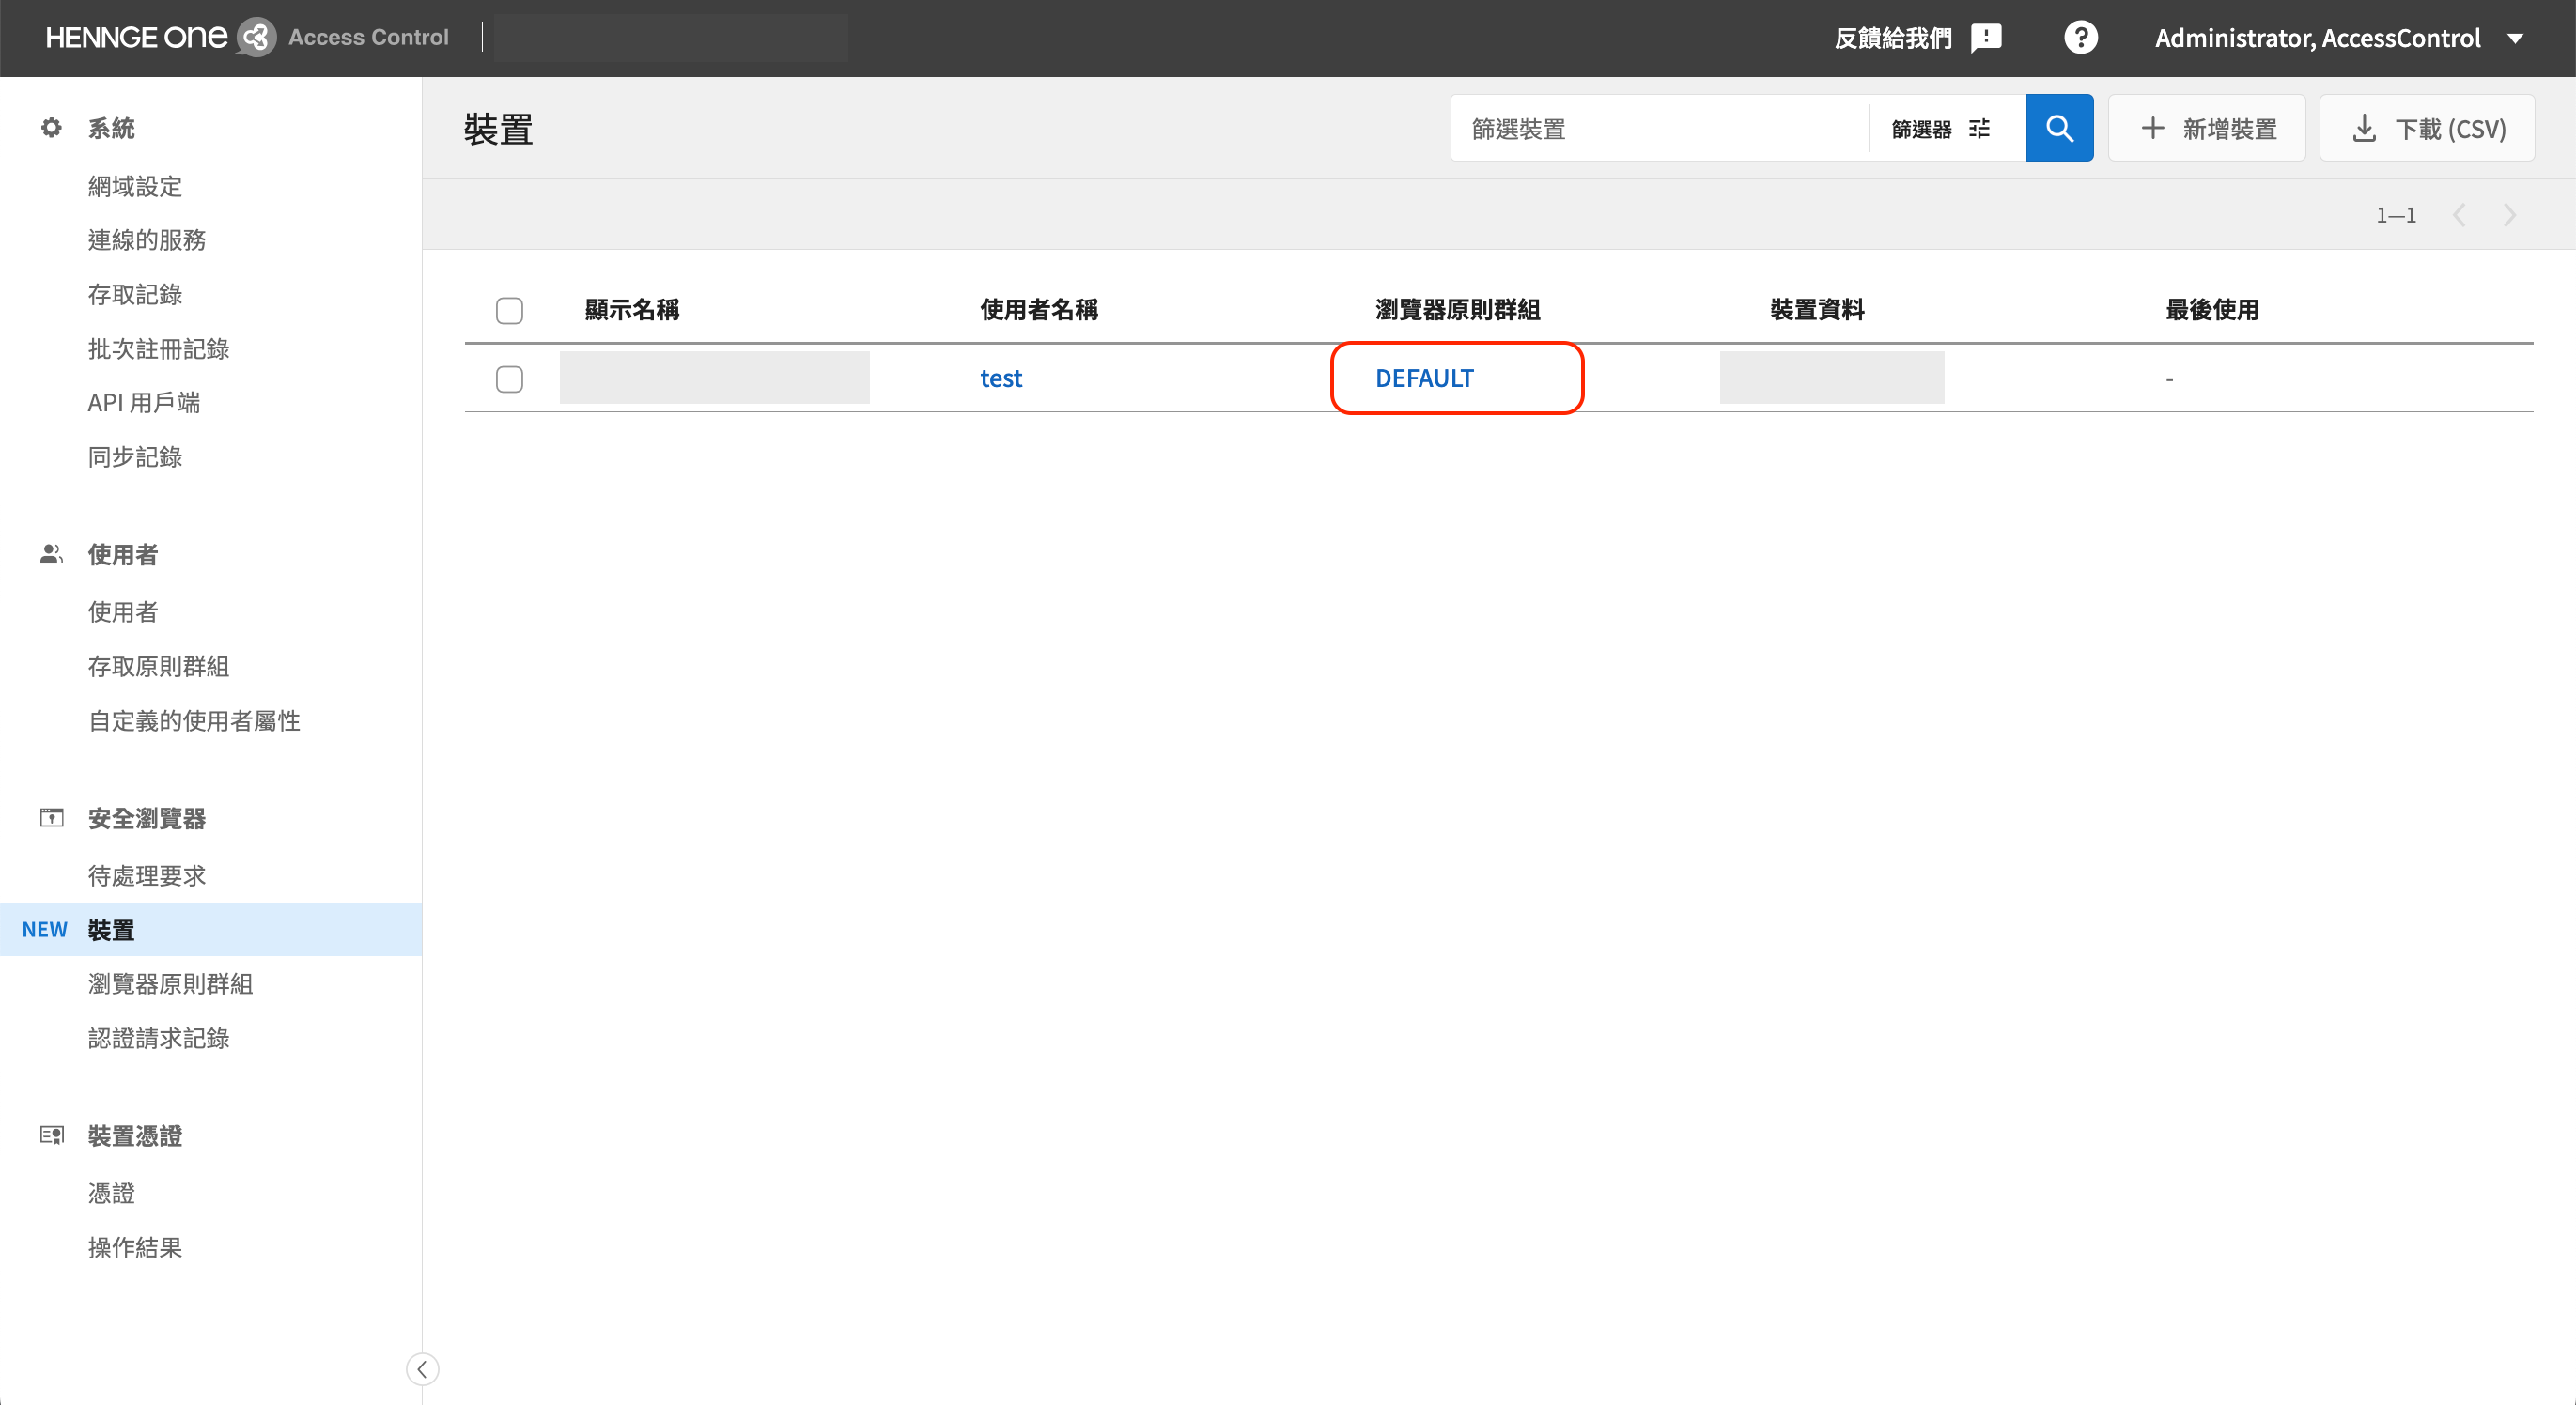Open the Administrator account dropdown arrow

tap(2515, 38)
